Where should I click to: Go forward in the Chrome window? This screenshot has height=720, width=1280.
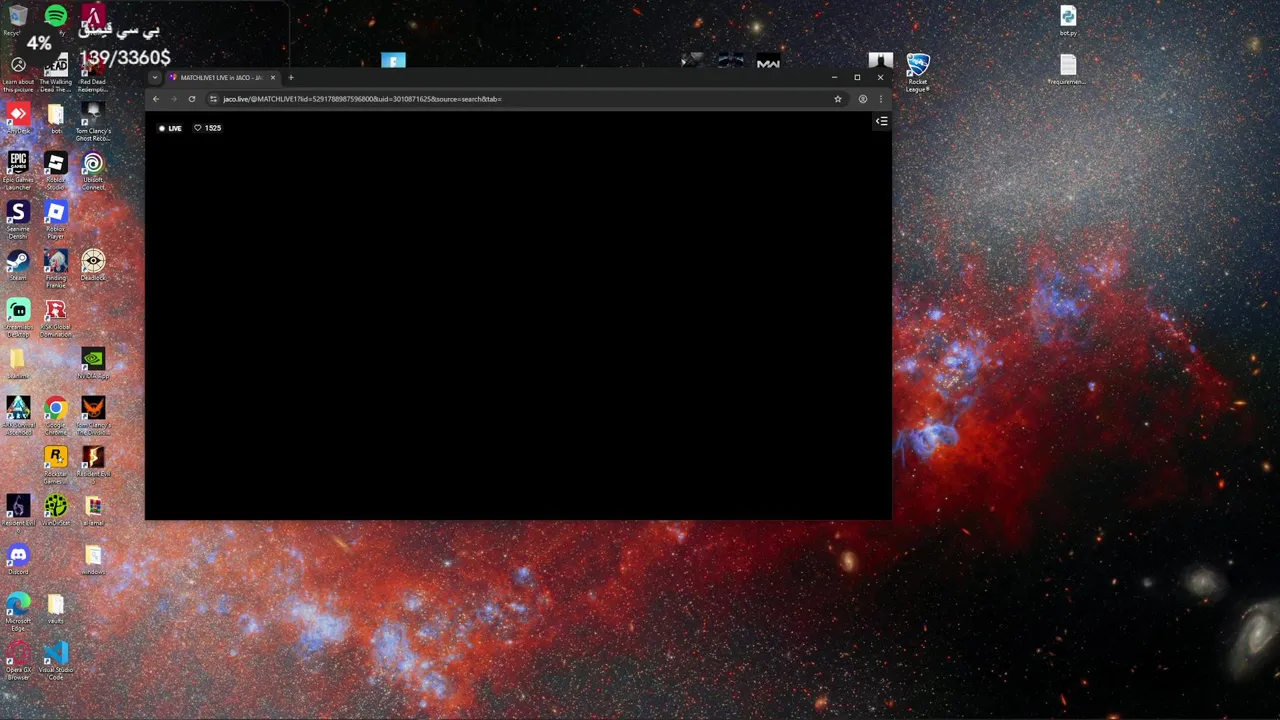[x=173, y=99]
